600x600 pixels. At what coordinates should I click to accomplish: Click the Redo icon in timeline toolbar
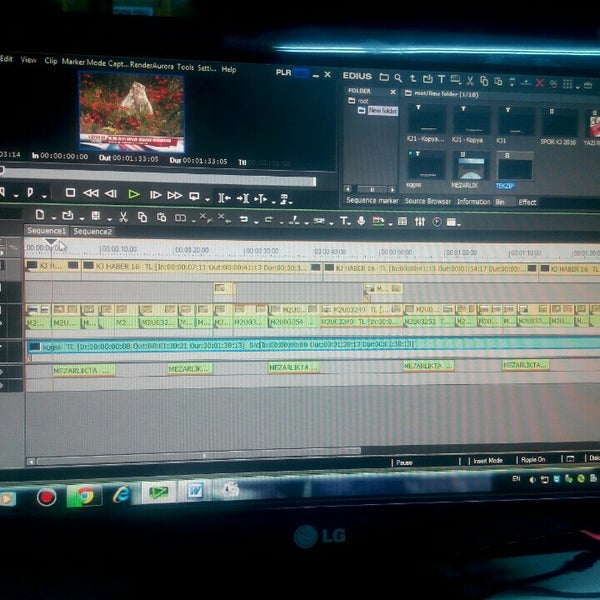pyautogui.click(x=269, y=220)
